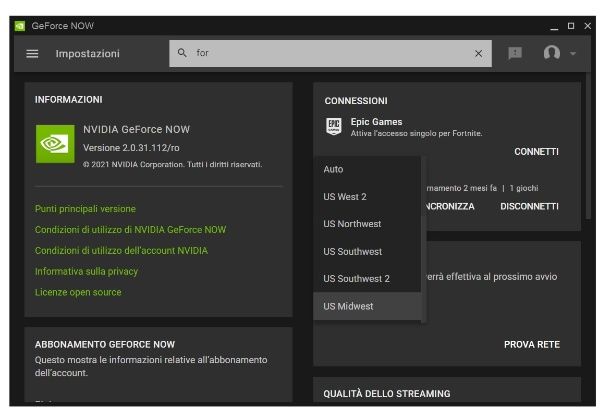Viewport: 610px width, 419px height.
Task: Open the hamburger navigation menu
Action: pos(32,54)
